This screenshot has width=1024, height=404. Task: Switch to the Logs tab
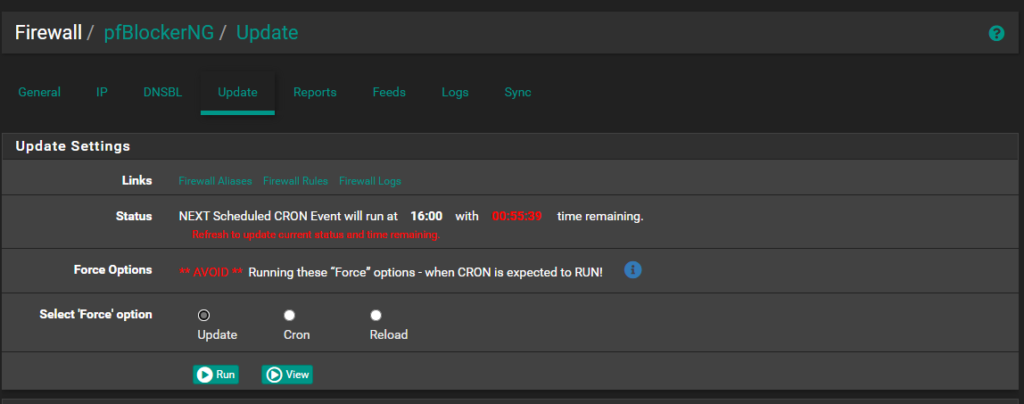pos(455,92)
